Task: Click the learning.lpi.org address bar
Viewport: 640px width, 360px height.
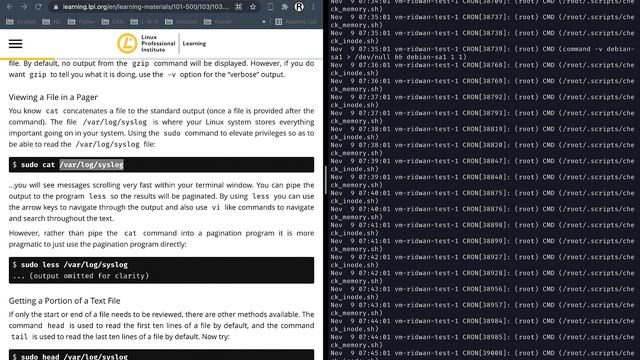Action: point(145,7)
